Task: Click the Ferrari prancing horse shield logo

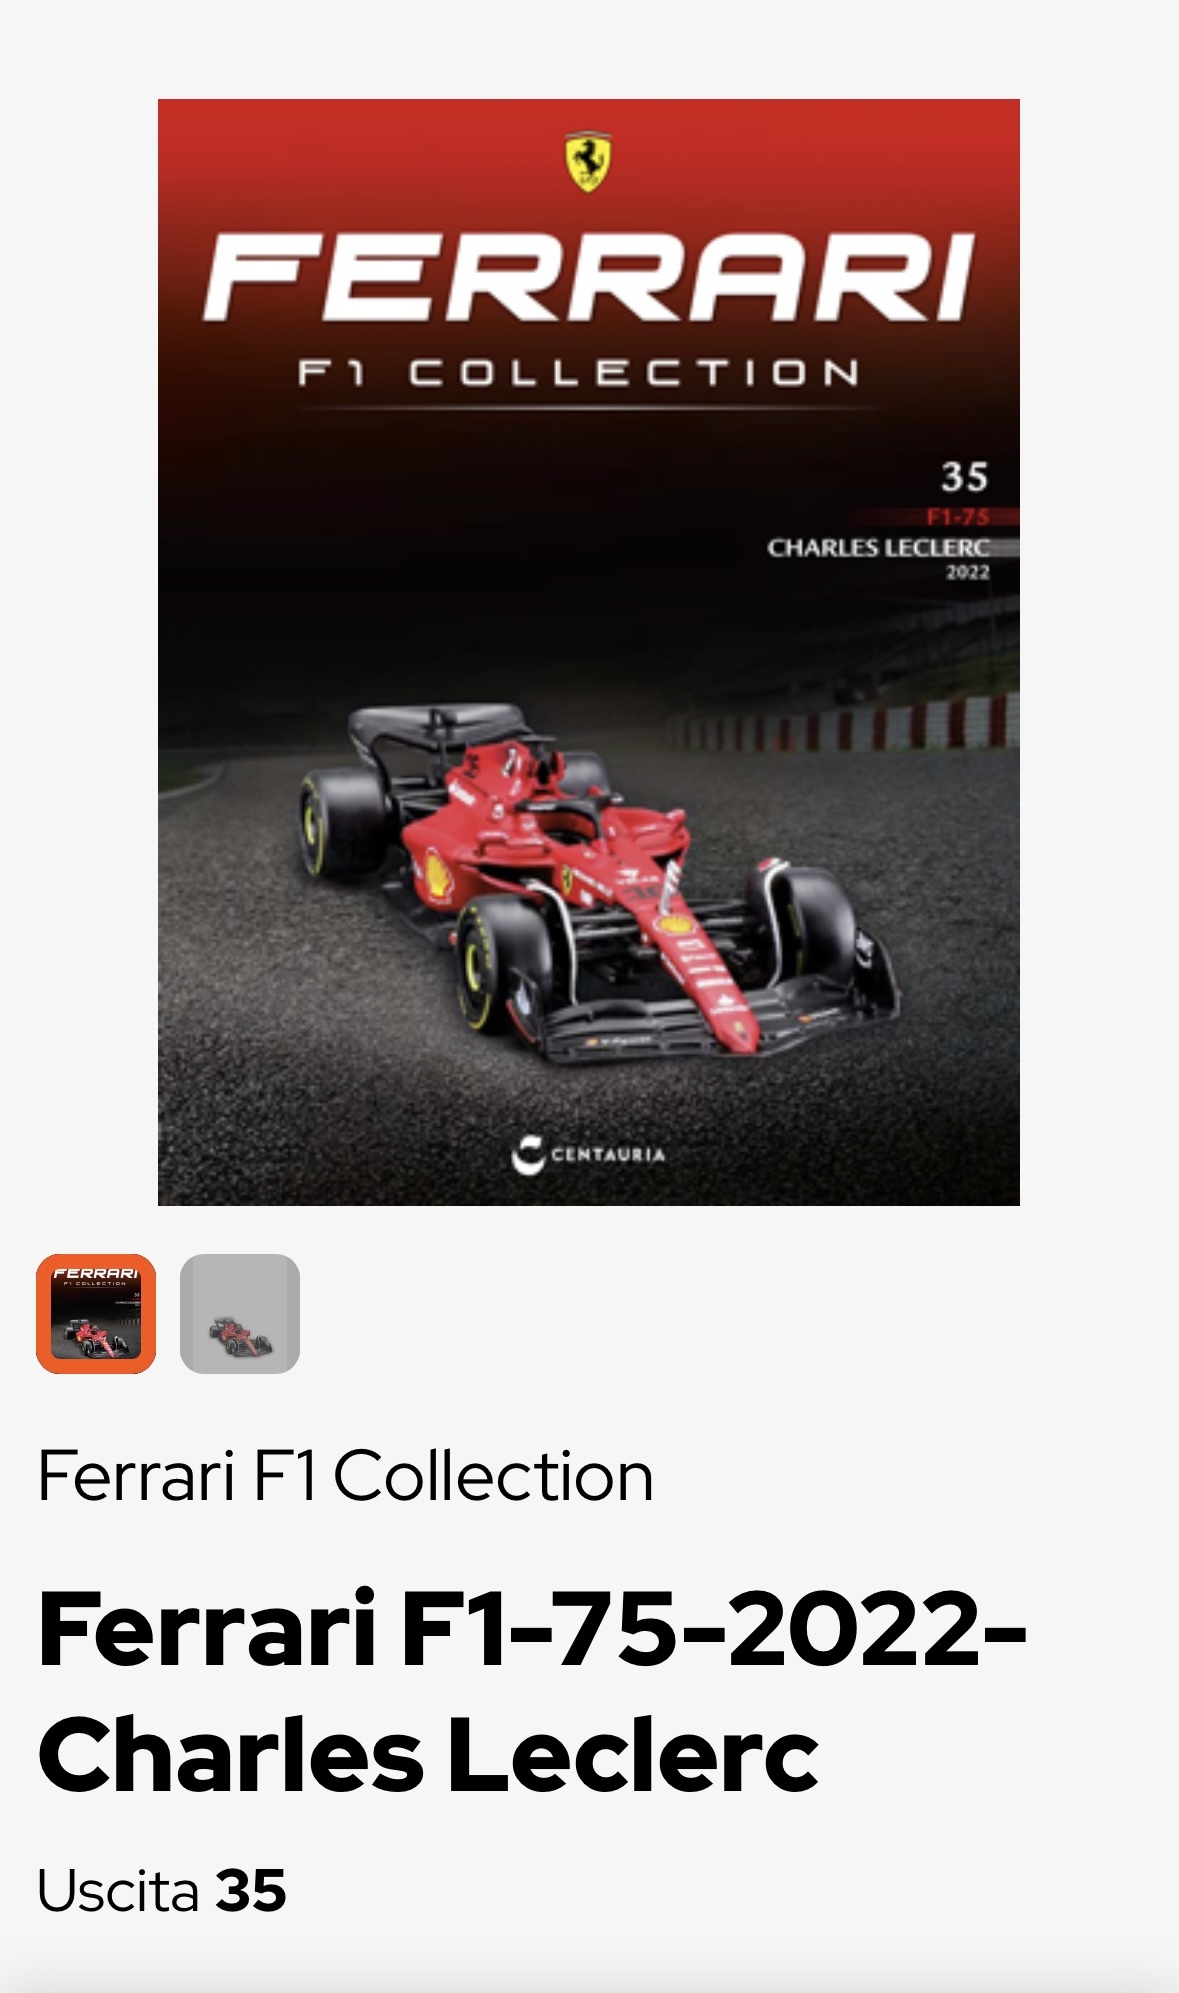Action: tap(588, 161)
